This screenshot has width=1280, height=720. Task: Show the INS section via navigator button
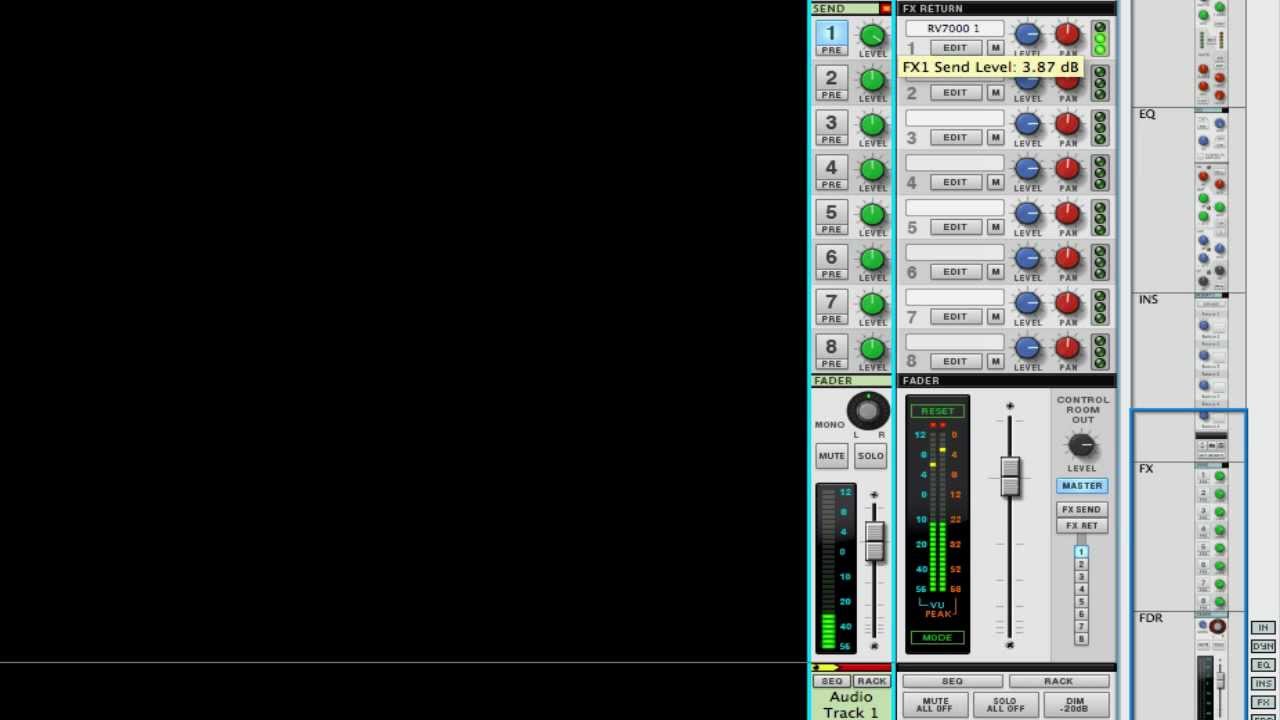(1263, 684)
